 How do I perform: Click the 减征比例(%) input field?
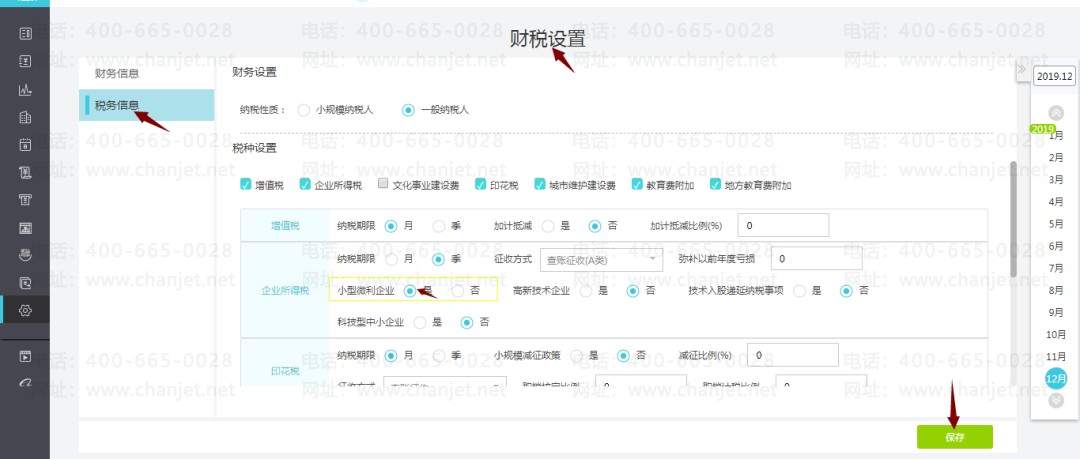pyautogui.click(x=792, y=355)
